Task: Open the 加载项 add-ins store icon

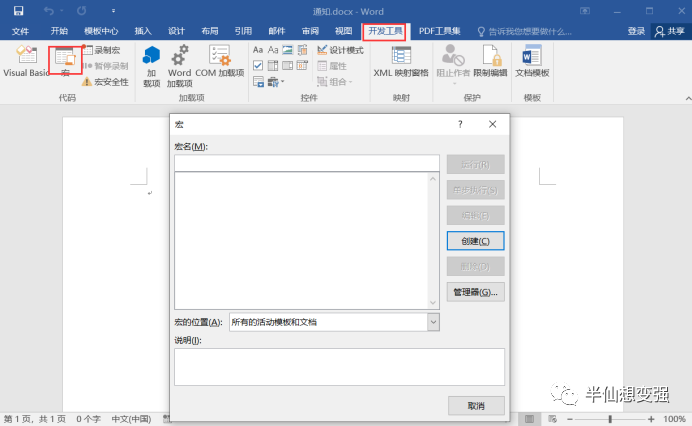Action: pyautogui.click(x=151, y=66)
